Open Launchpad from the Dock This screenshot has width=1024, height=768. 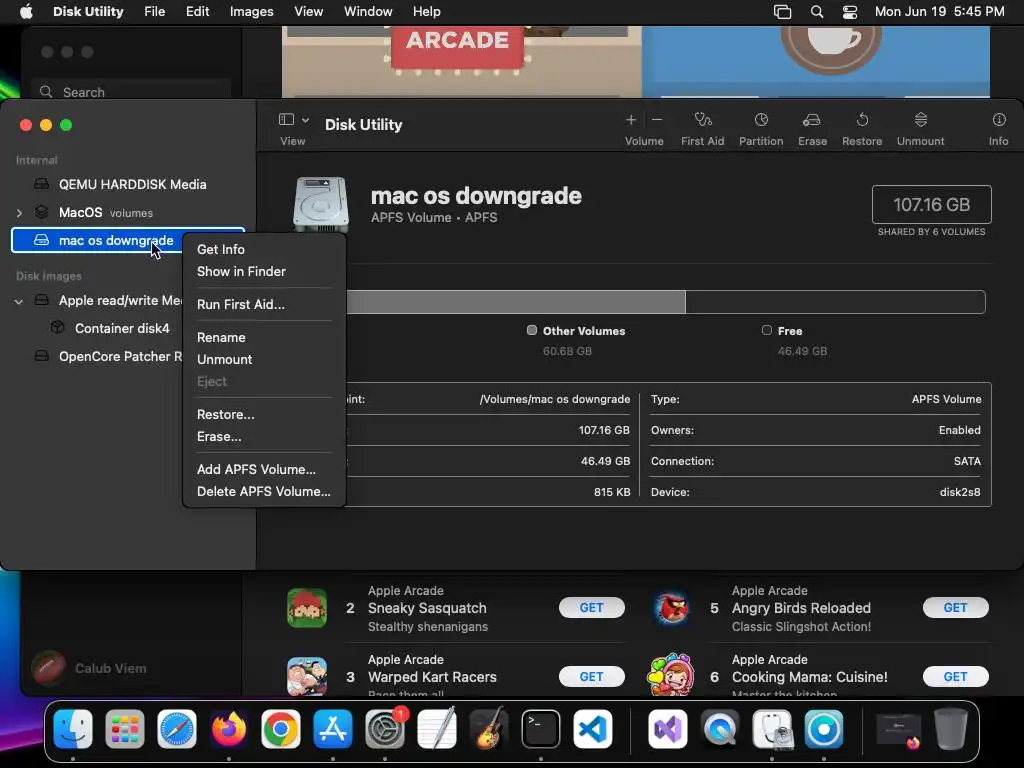coord(125,729)
